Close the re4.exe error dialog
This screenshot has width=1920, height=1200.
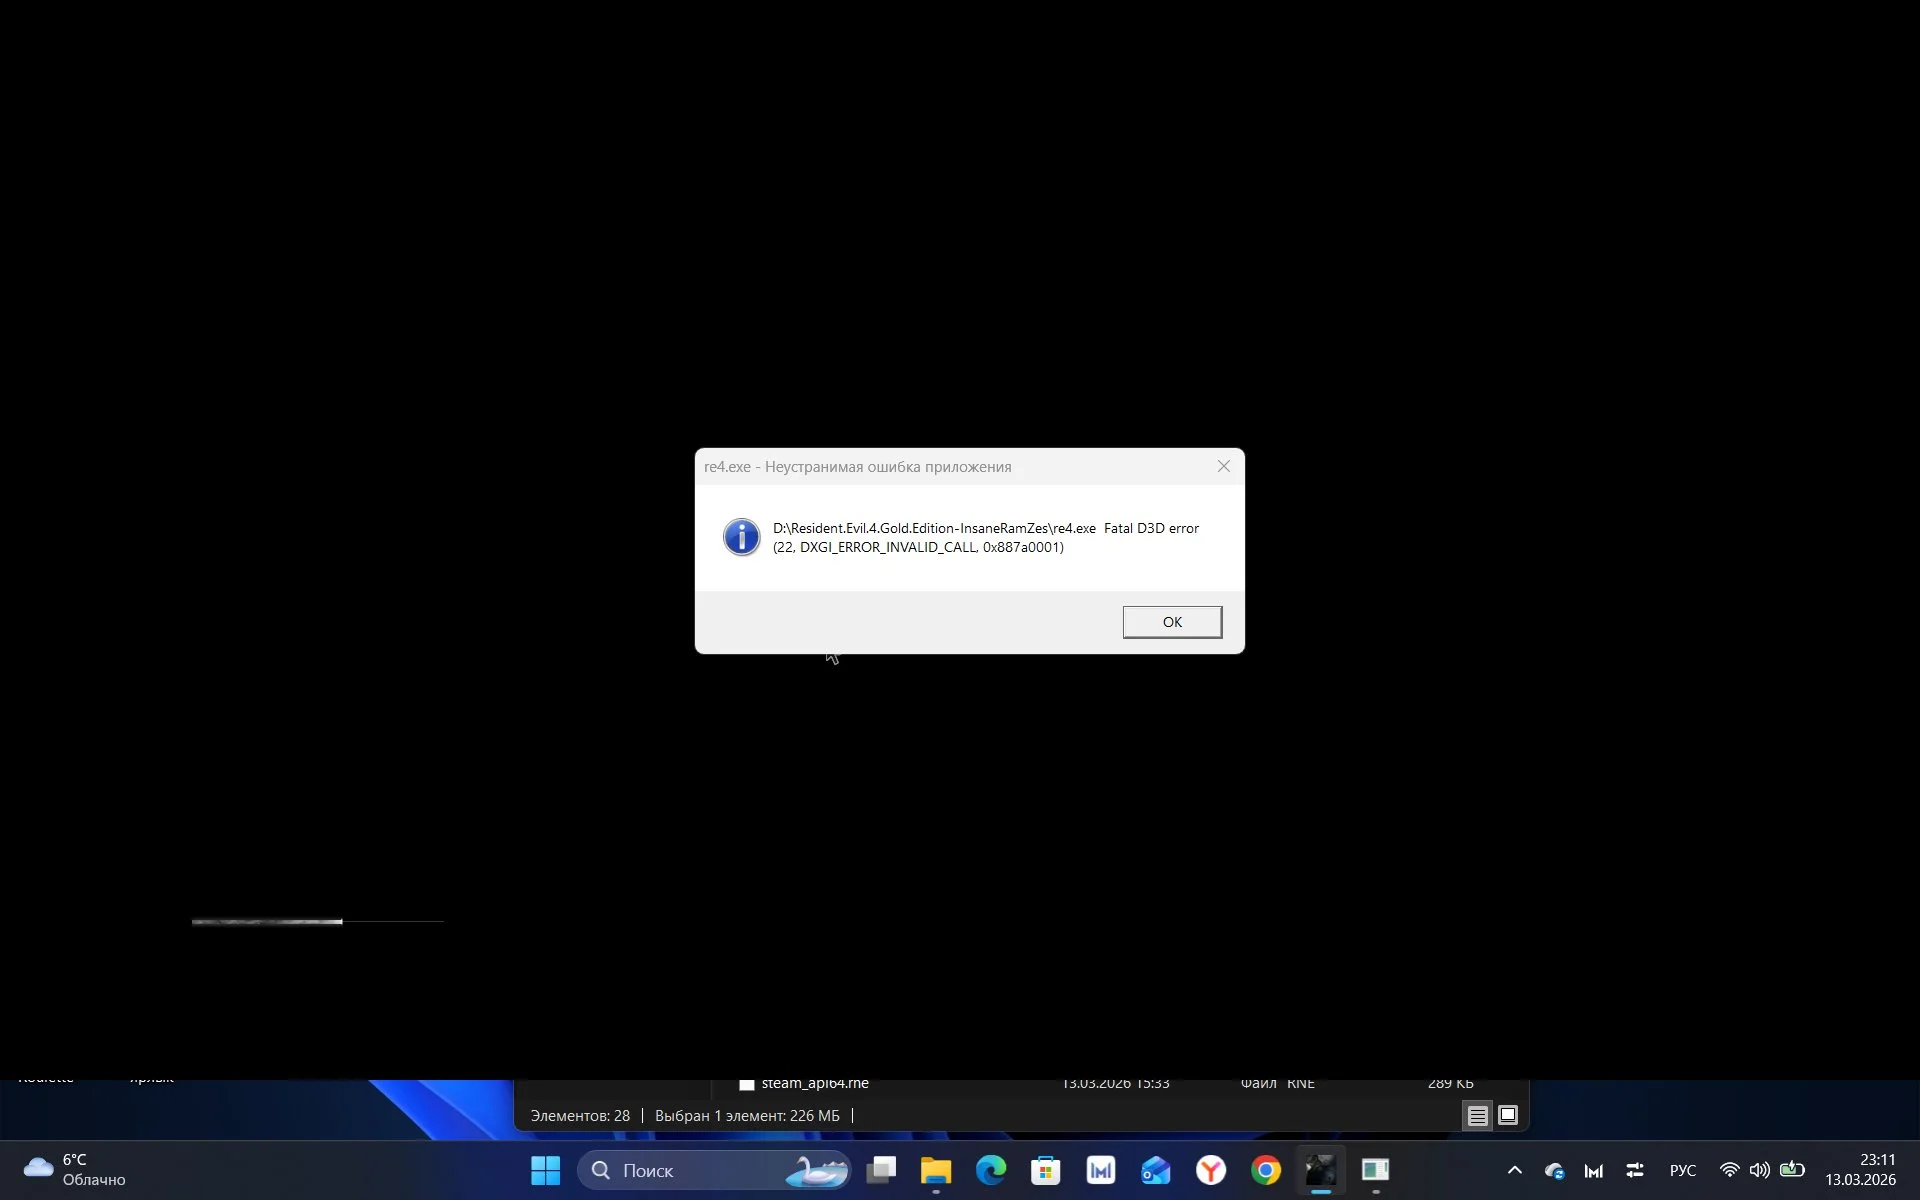tap(1223, 467)
